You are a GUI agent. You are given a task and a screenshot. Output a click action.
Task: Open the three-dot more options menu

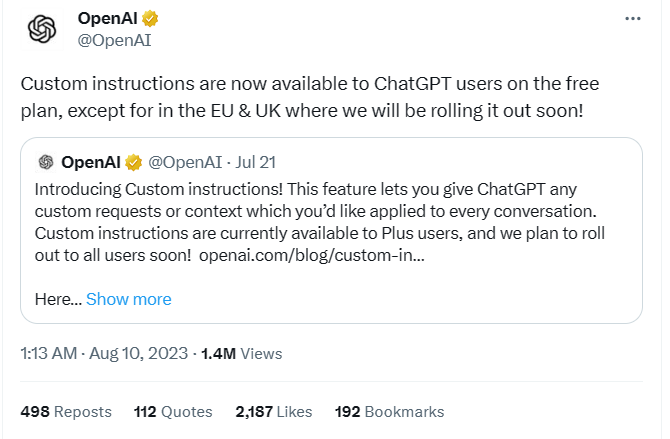click(632, 19)
